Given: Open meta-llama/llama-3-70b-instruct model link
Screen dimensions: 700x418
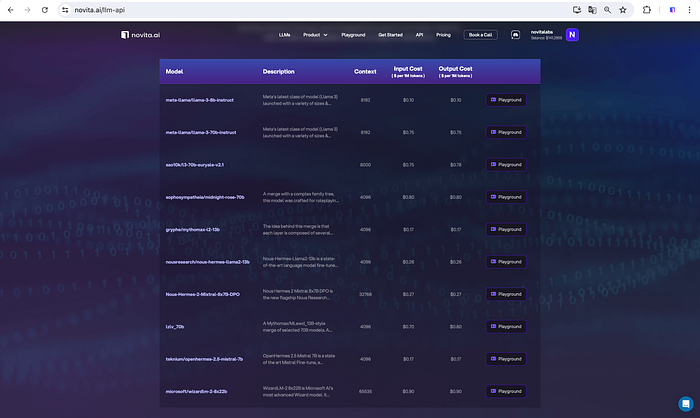Looking at the screenshot, I should 201,132.
